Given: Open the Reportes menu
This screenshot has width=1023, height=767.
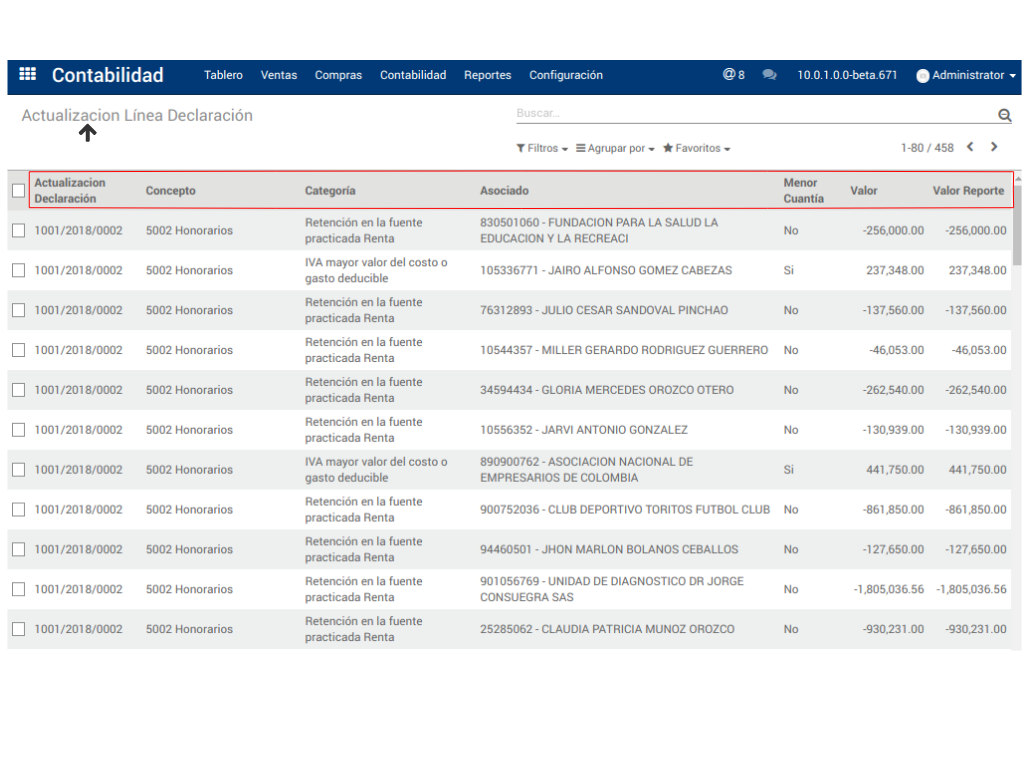Looking at the screenshot, I should point(487,75).
